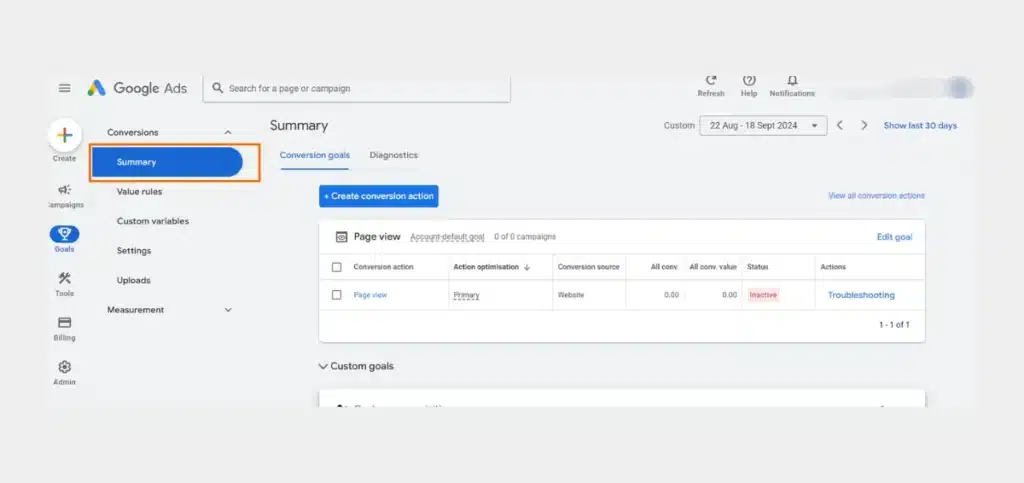The image size is (1024, 483).
Task: Go to previous date range
Action: tap(840, 125)
